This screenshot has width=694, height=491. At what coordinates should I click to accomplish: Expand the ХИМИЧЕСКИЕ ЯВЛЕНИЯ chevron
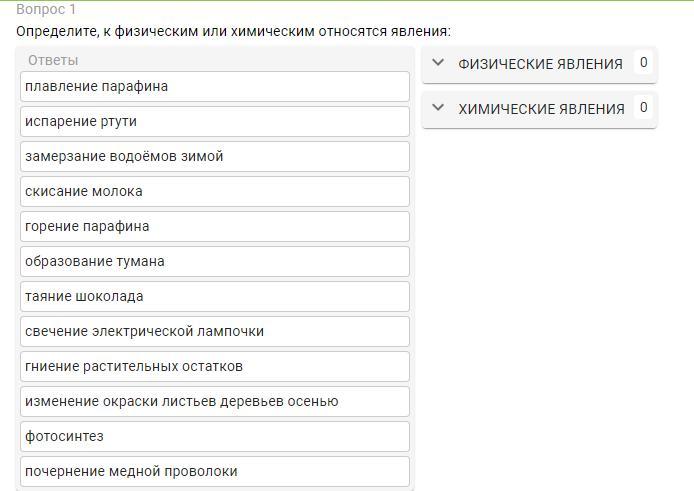(438, 108)
